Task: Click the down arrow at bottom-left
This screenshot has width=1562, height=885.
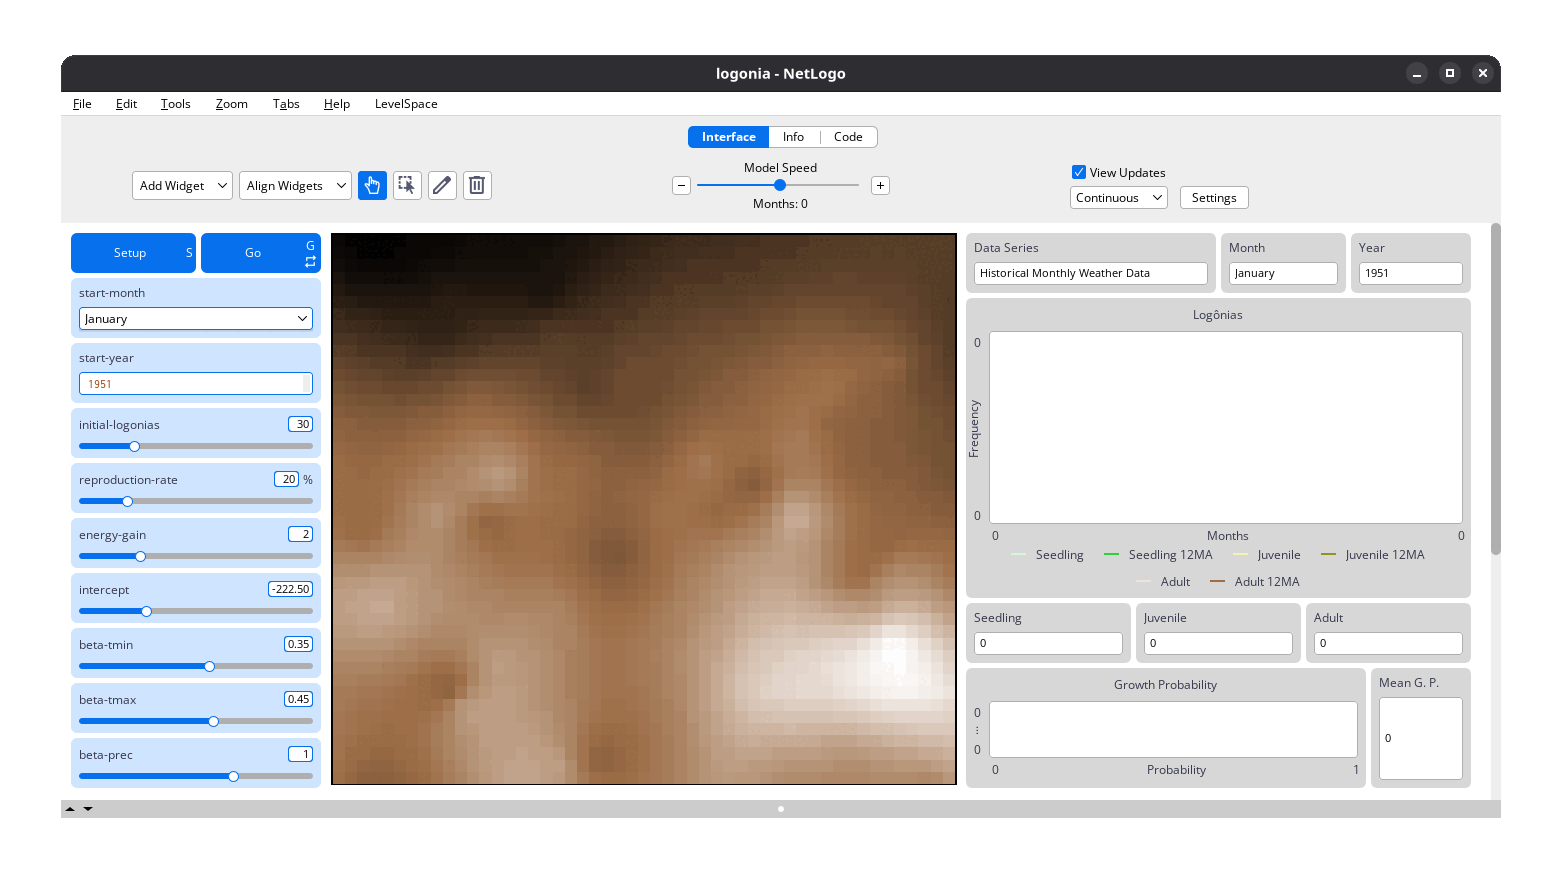Action: coord(88,809)
